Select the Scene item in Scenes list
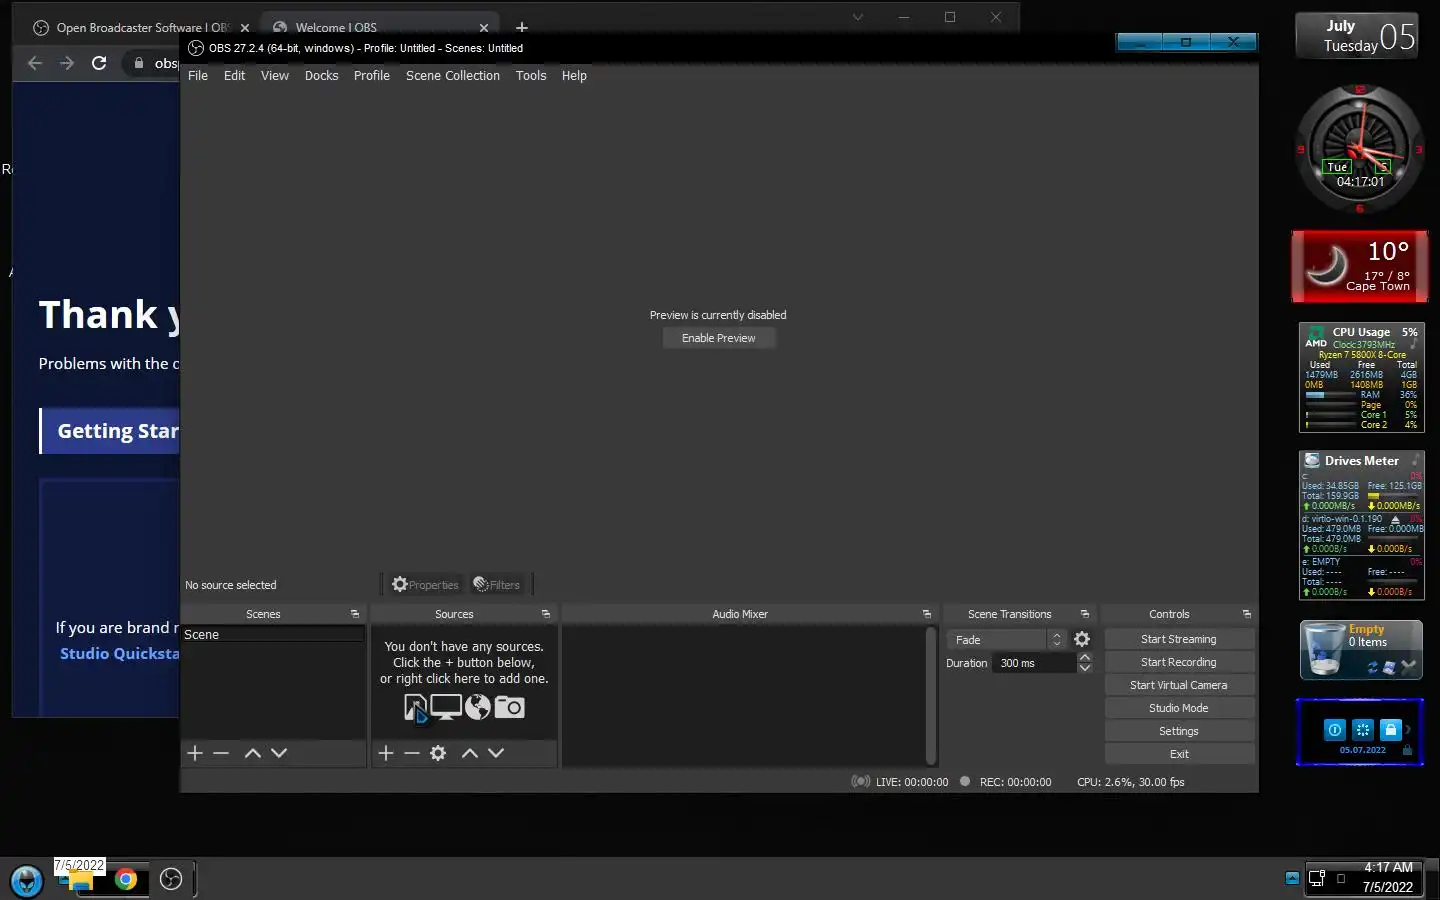Screen dimensions: 1440x900 point(273,635)
